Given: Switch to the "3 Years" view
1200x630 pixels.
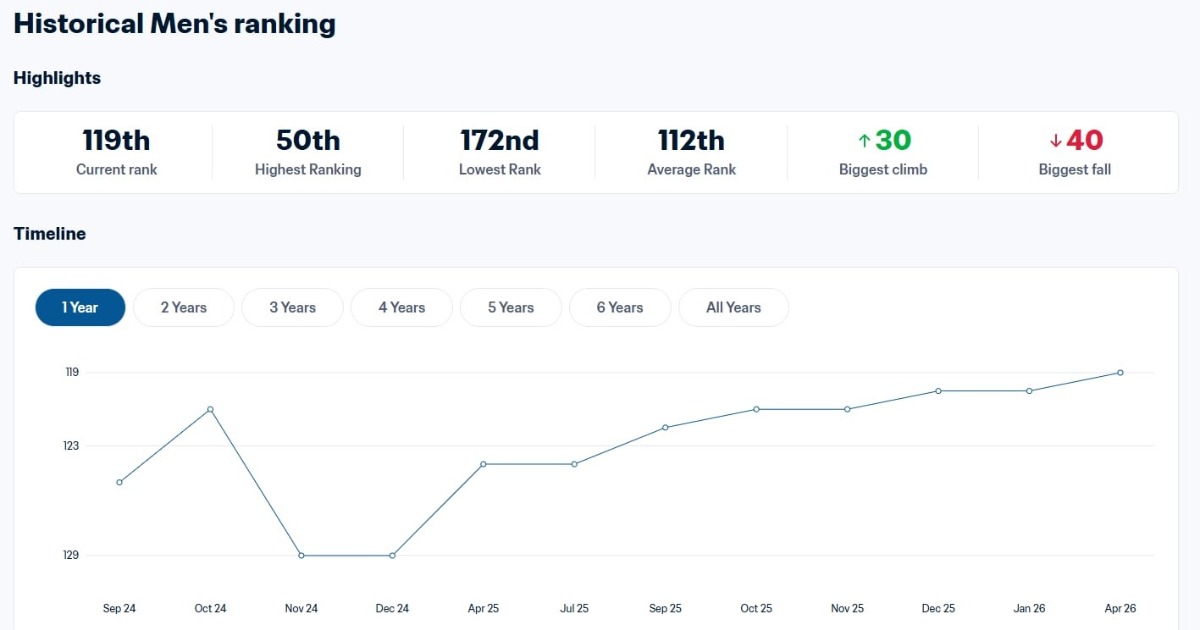Looking at the screenshot, I should coord(292,307).
